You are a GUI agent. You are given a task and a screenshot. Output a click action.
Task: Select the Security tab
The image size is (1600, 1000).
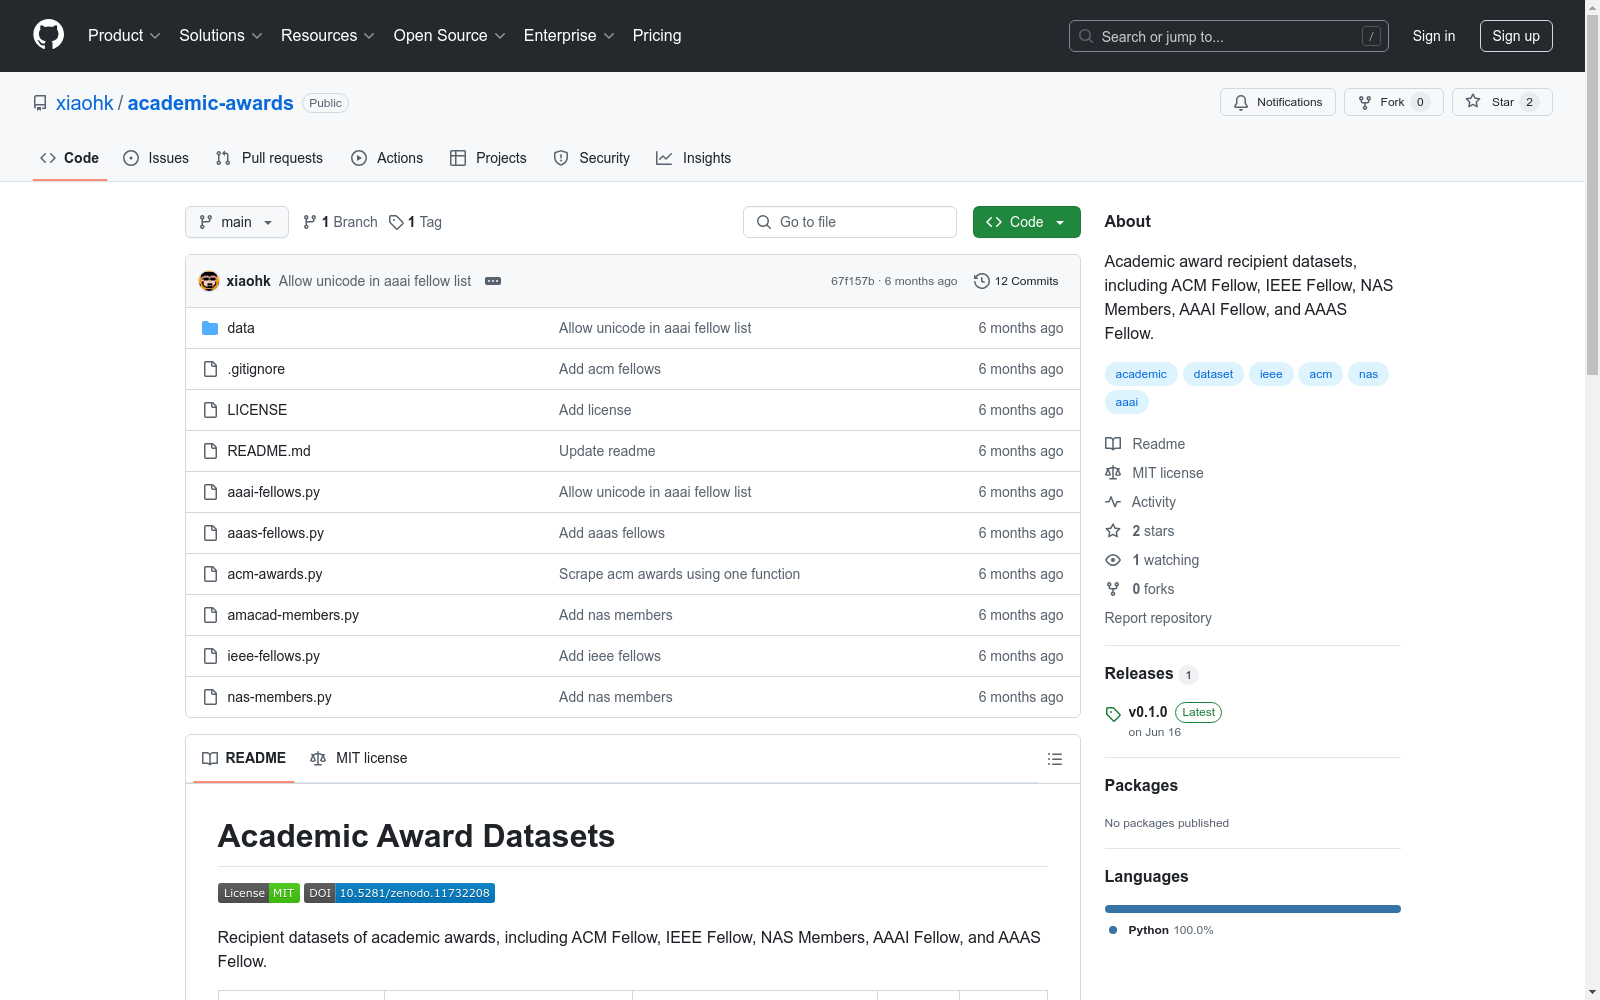(592, 158)
